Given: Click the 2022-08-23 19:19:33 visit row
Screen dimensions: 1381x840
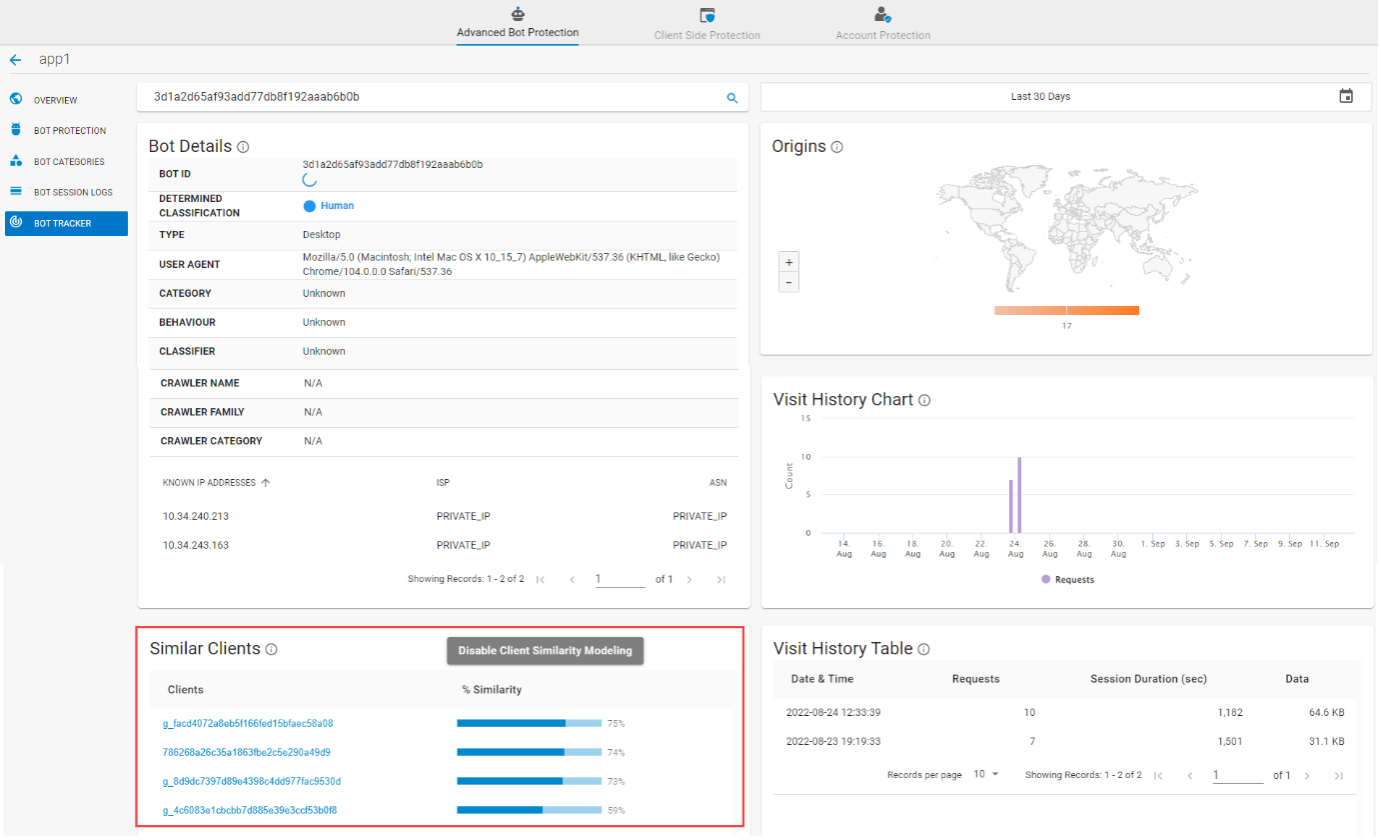Looking at the screenshot, I should 1066,742.
